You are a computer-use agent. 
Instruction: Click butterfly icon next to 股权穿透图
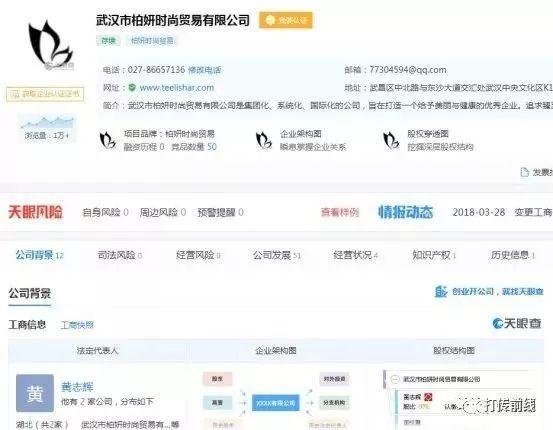(391, 140)
